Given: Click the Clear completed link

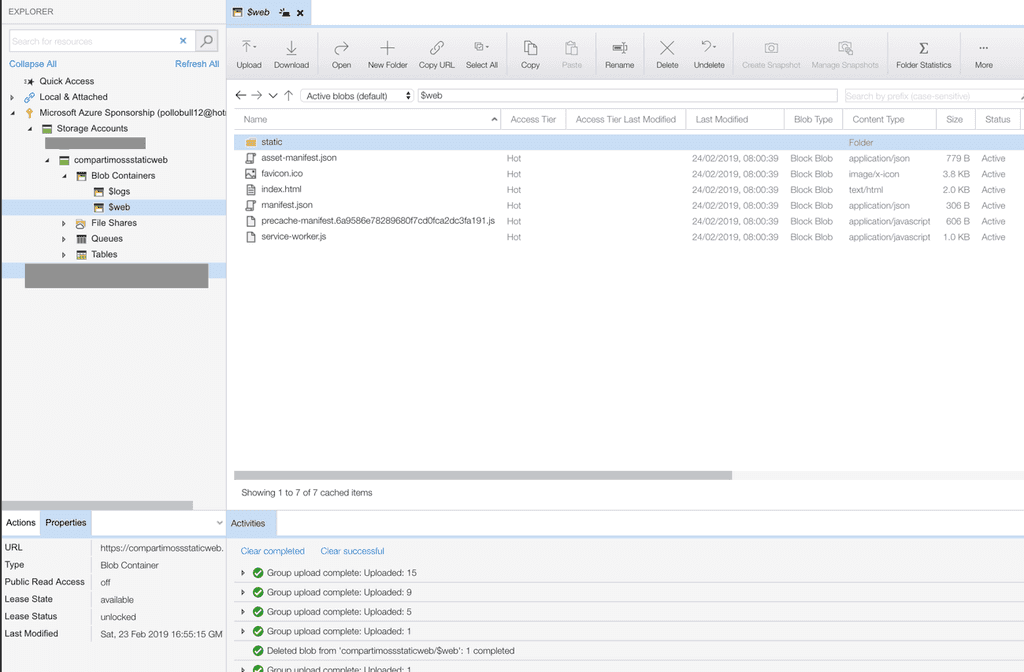Looking at the screenshot, I should point(272,551).
